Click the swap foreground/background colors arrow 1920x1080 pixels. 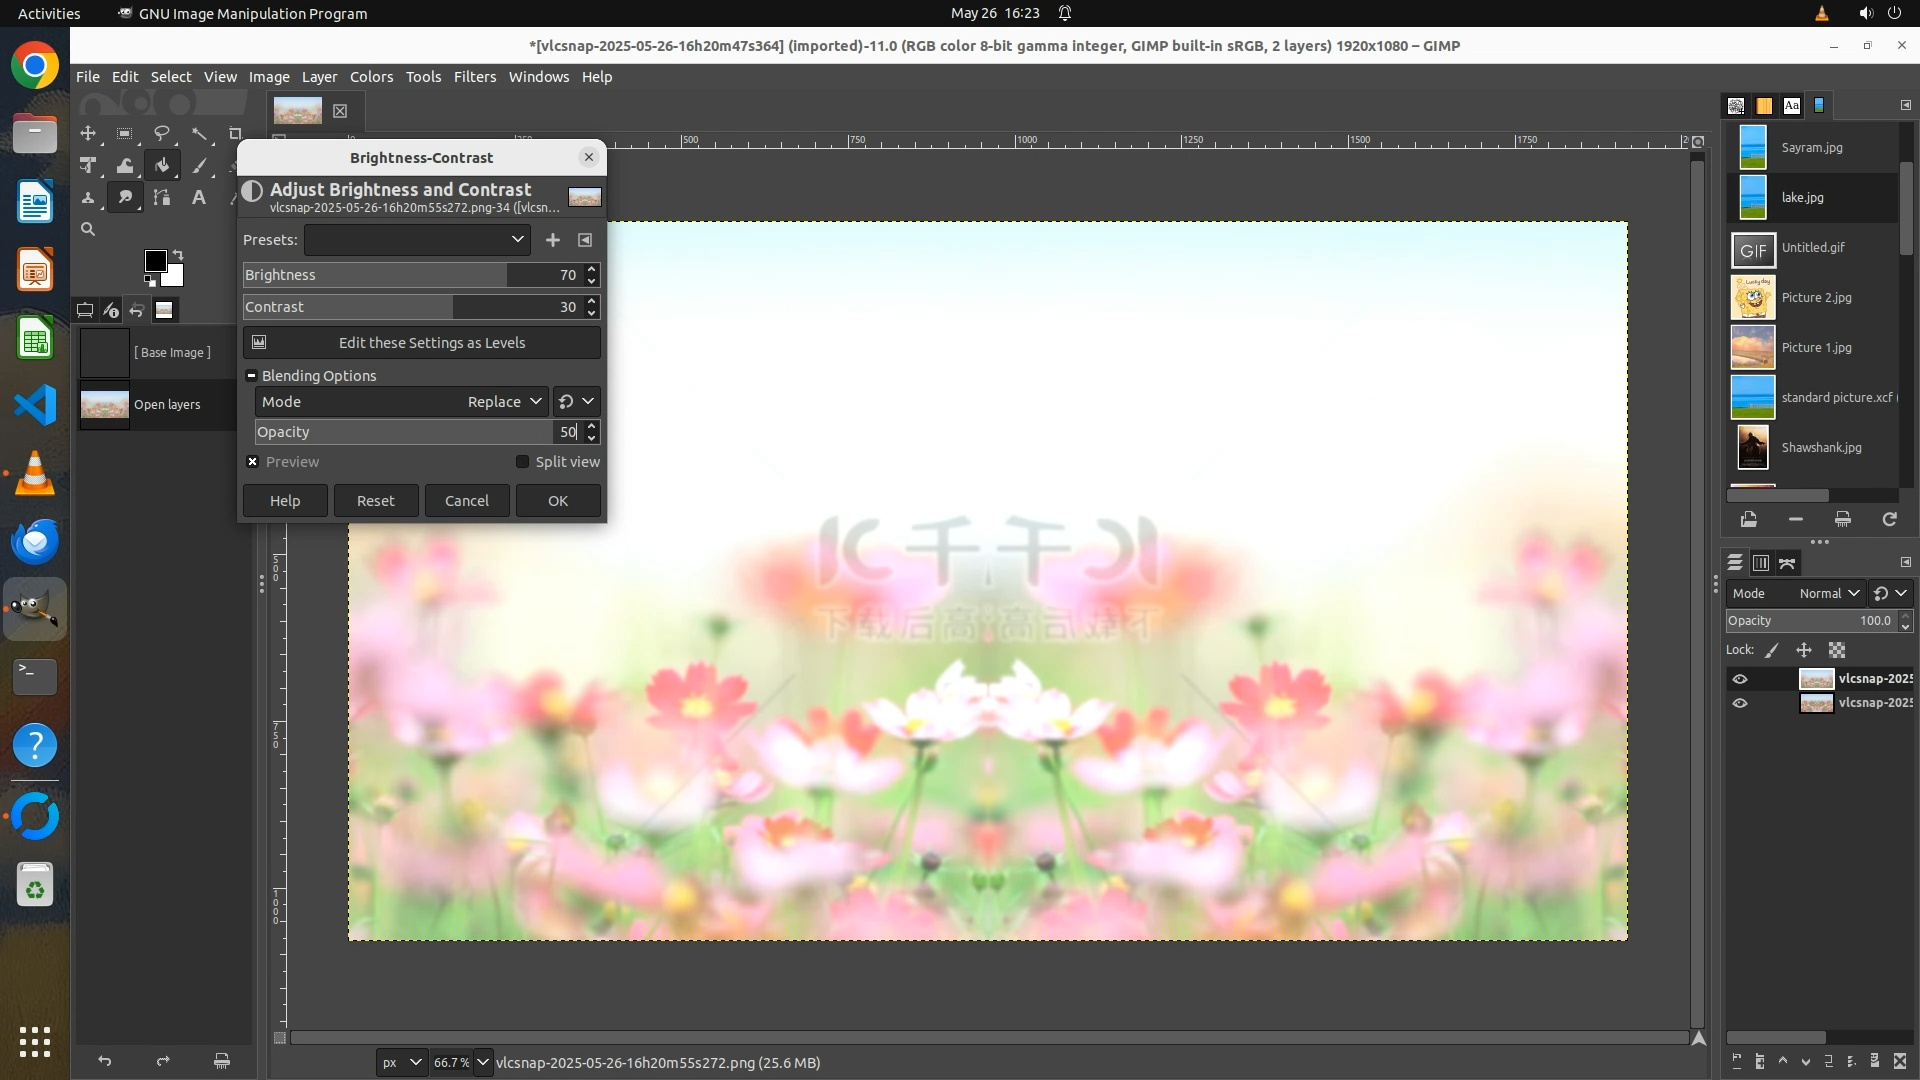tap(178, 255)
